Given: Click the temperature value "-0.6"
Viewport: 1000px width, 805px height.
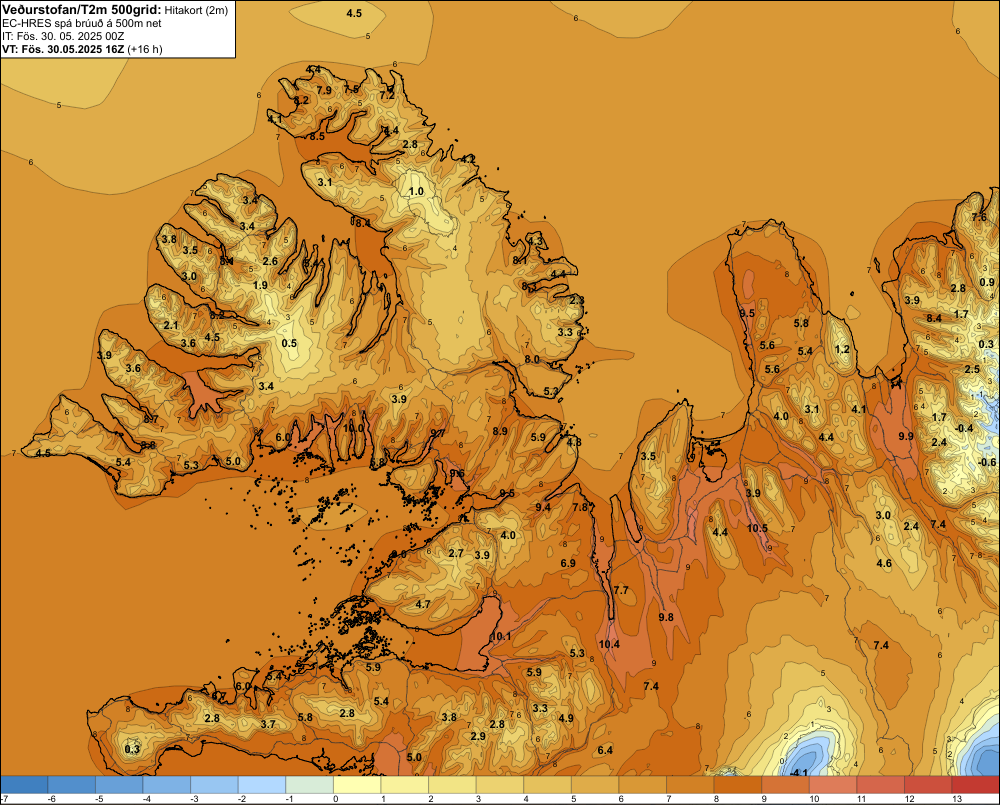Looking at the screenshot, I should tap(987, 462).
